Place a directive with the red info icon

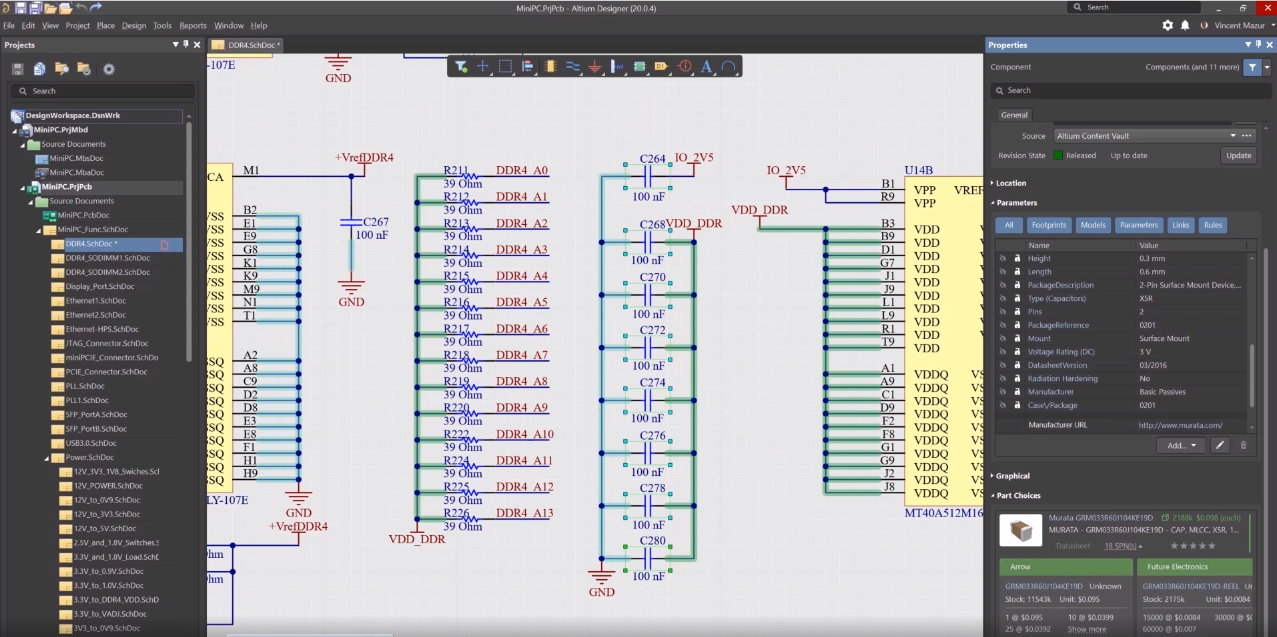[x=685, y=67]
